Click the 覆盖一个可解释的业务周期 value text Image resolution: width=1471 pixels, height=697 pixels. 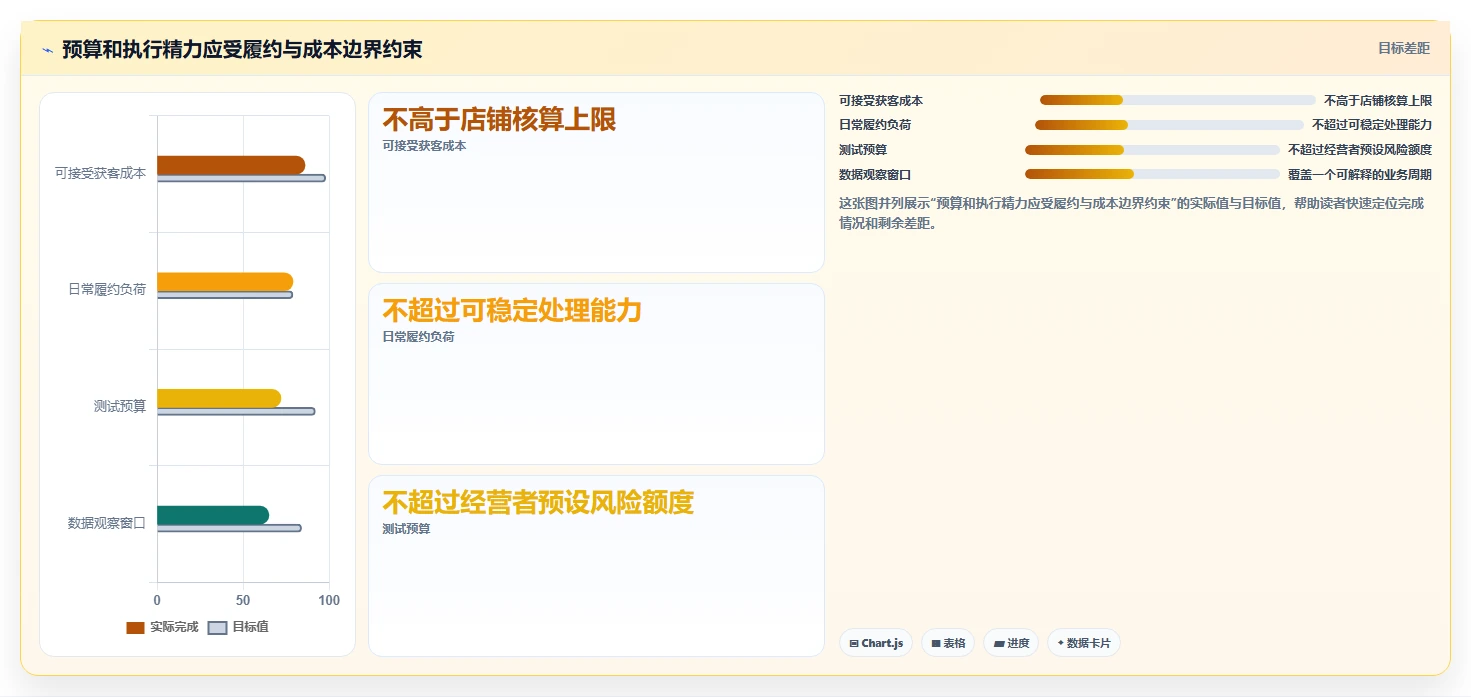(x=1360, y=175)
